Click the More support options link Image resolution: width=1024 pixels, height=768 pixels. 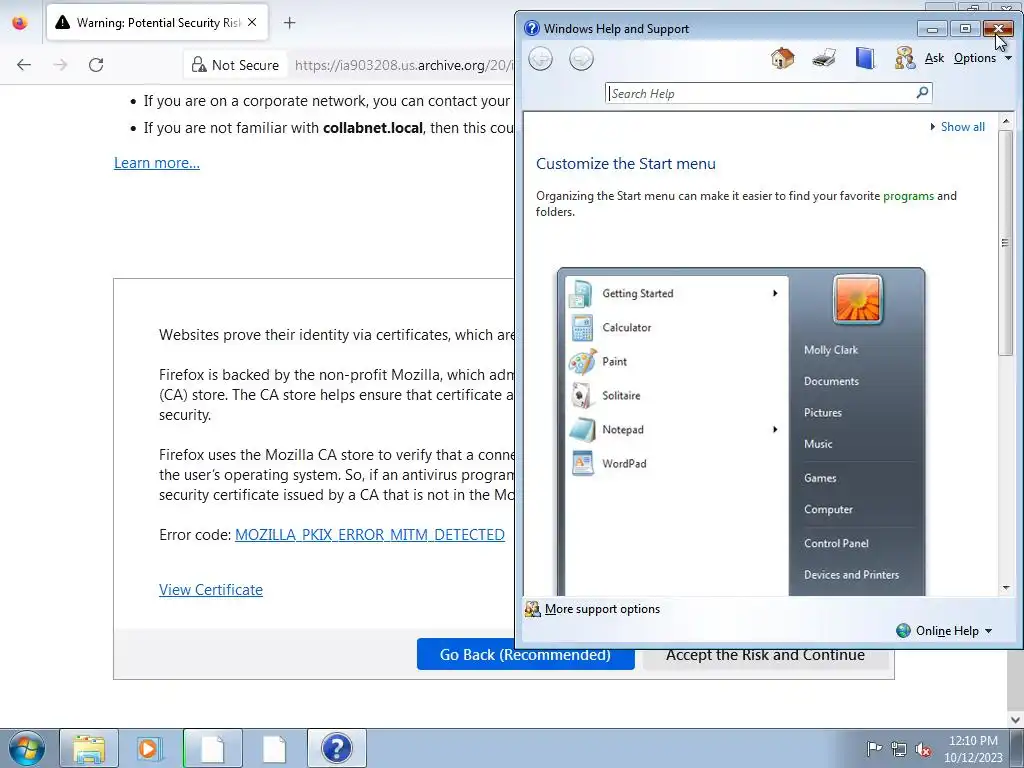[x=602, y=609]
